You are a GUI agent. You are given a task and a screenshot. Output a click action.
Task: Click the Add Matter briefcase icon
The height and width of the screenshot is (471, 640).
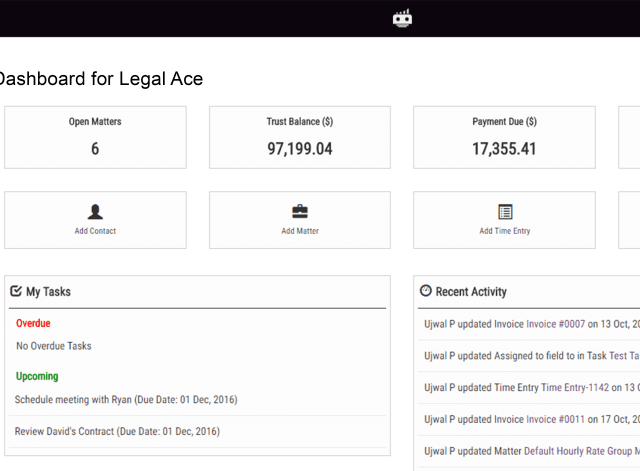coord(300,212)
